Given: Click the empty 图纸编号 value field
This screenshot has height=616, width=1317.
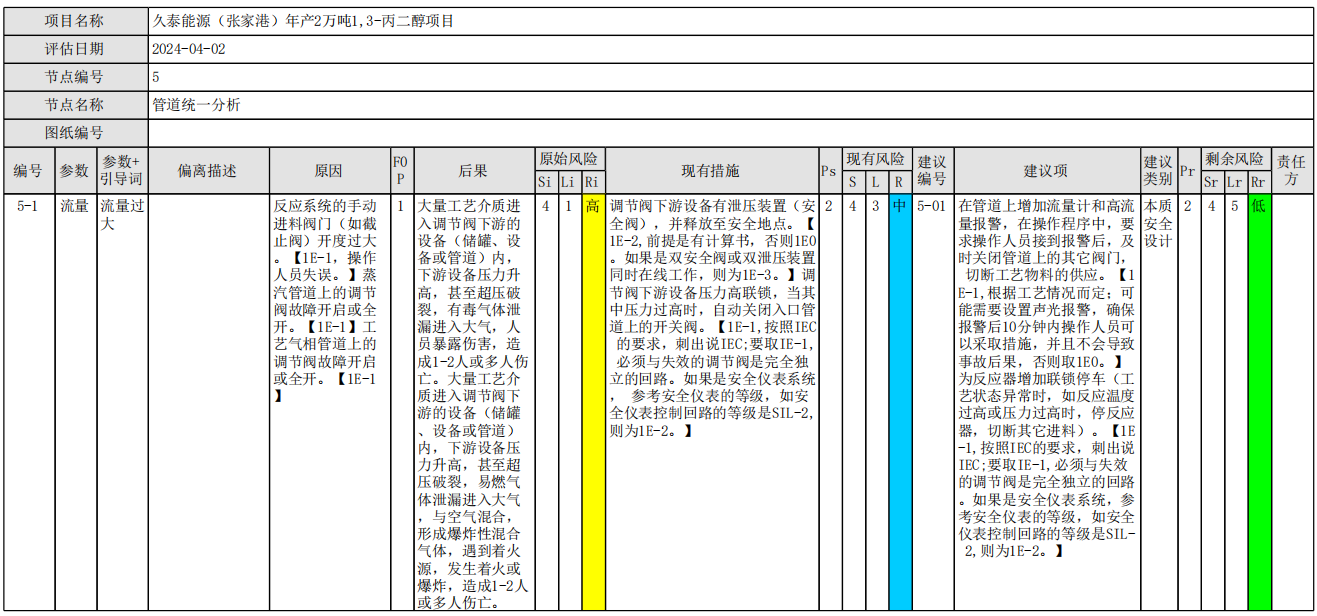Looking at the screenshot, I should click(x=731, y=133).
